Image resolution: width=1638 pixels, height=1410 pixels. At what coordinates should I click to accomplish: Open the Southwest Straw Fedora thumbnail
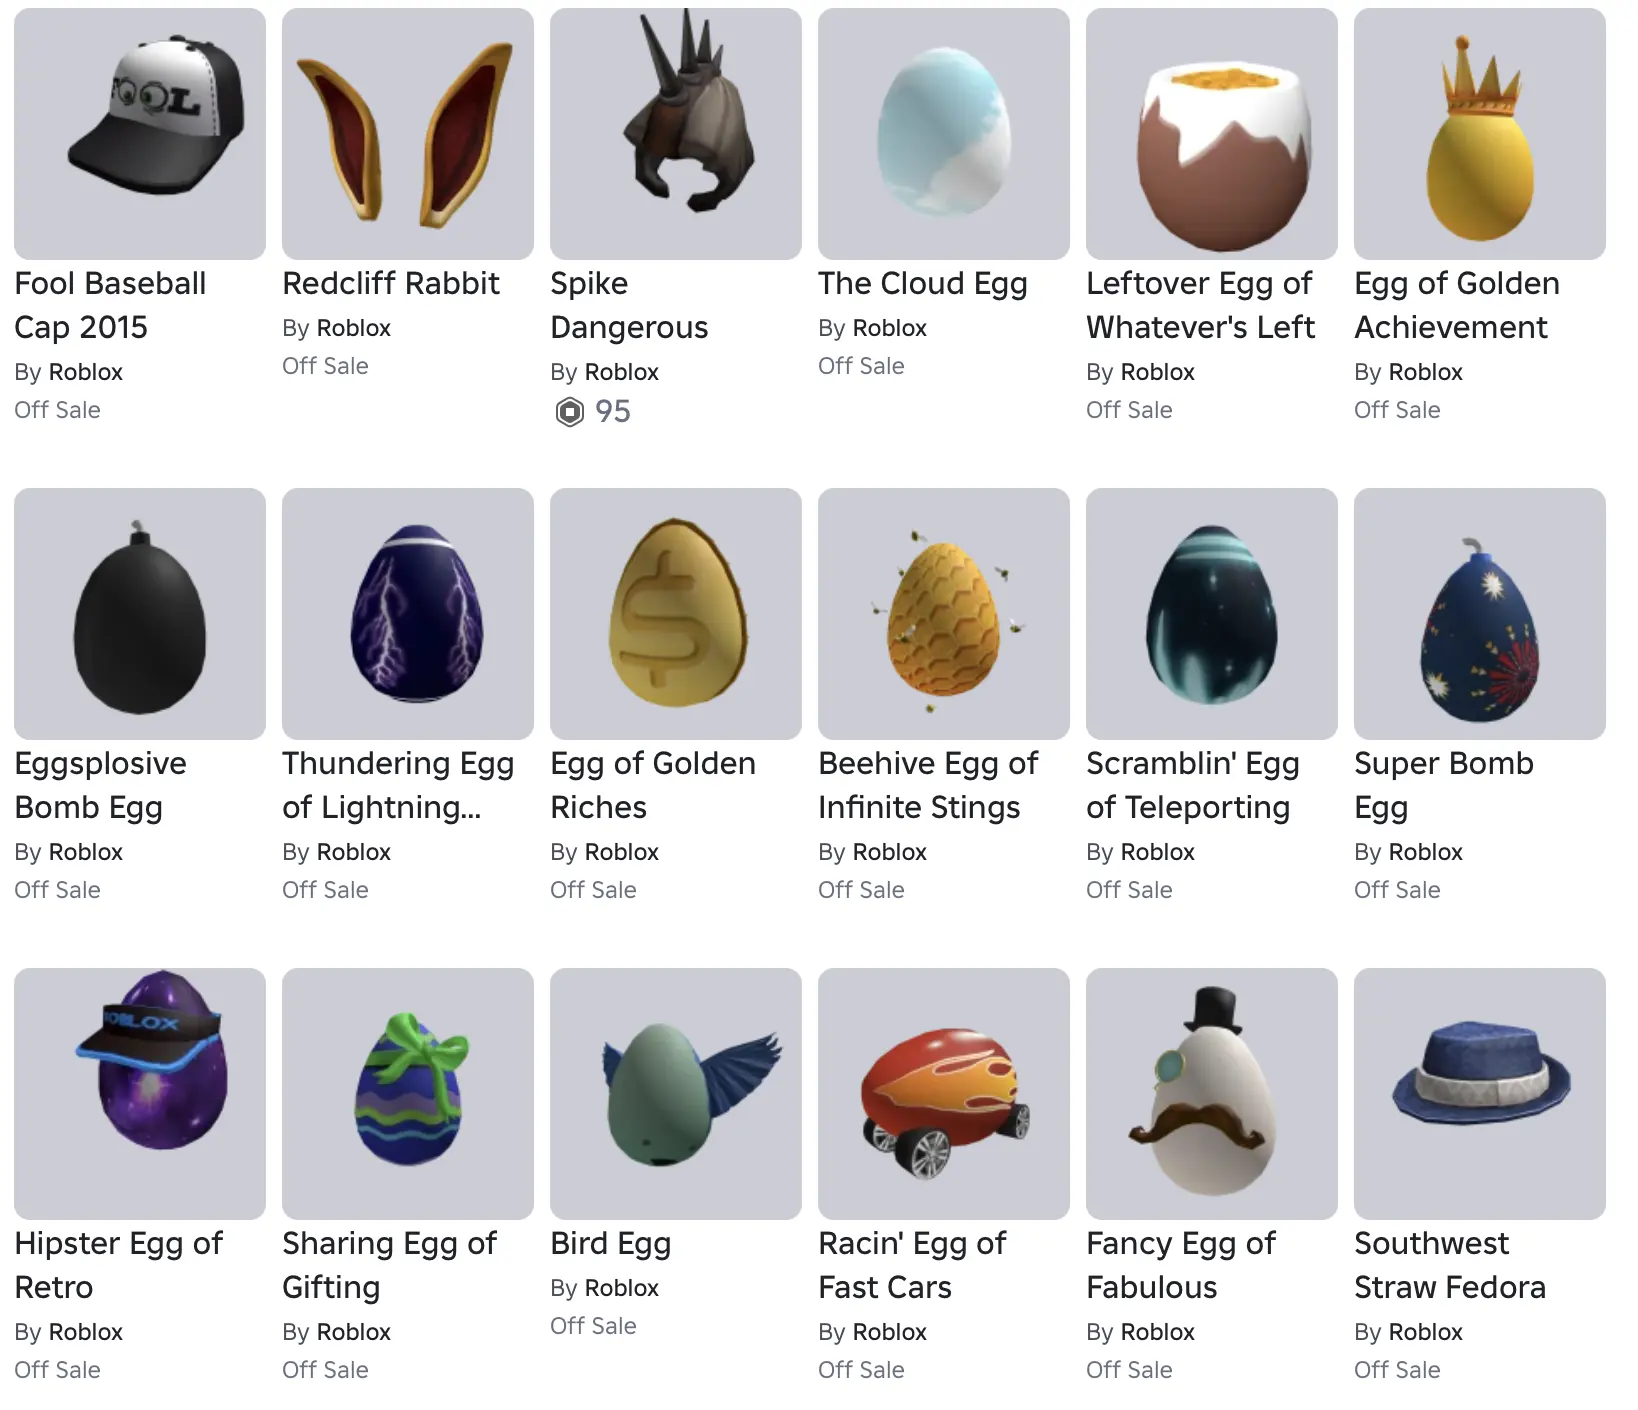1480,1094
